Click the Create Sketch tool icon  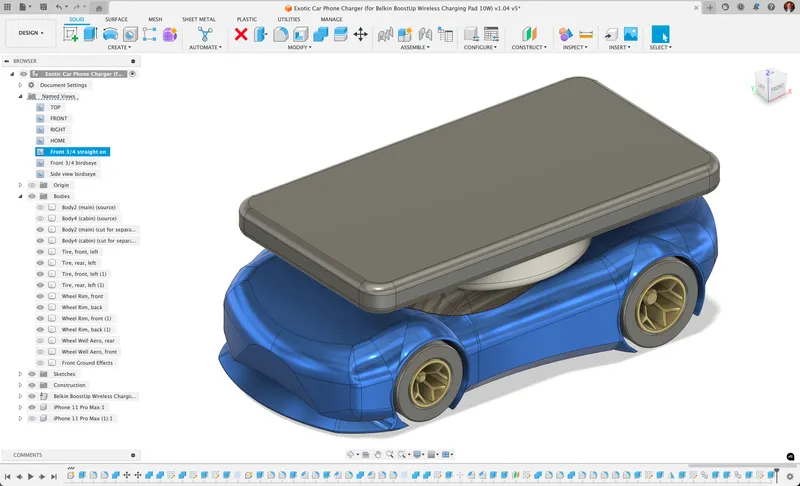71,34
